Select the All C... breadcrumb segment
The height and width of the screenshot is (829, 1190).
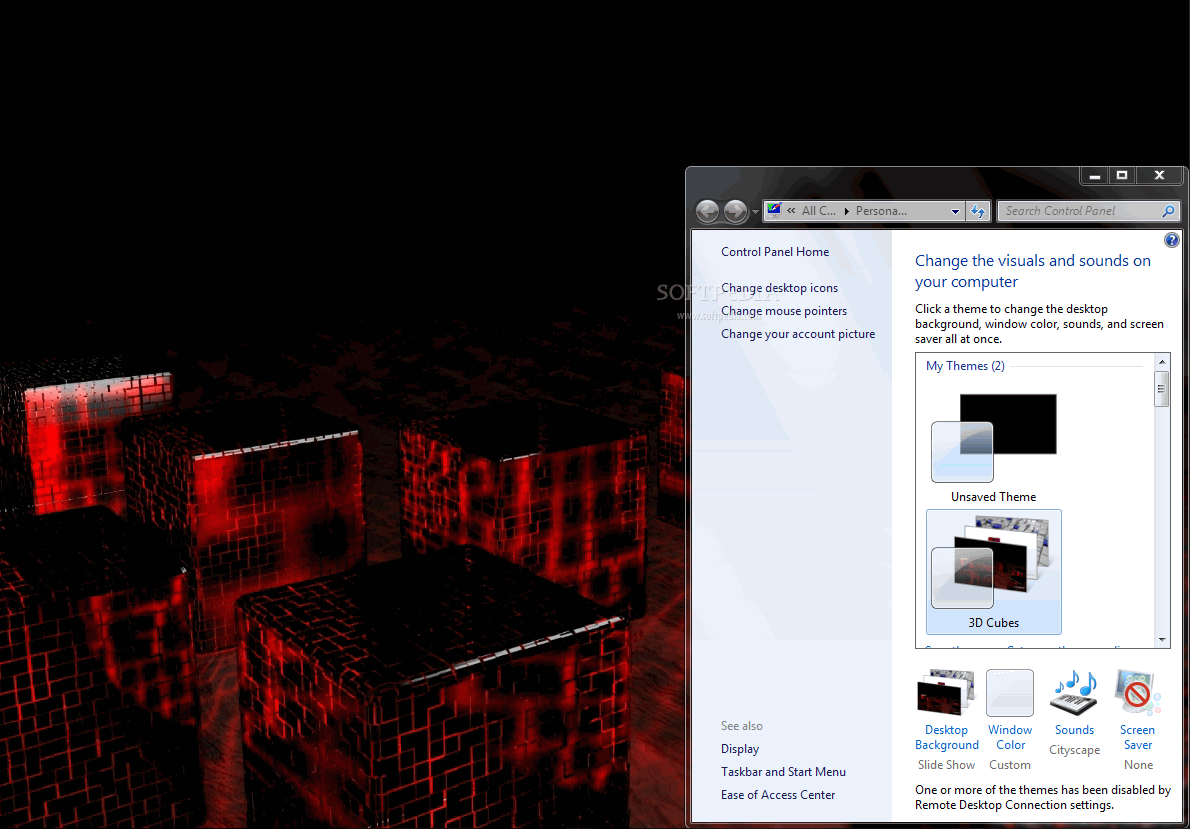(819, 211)
